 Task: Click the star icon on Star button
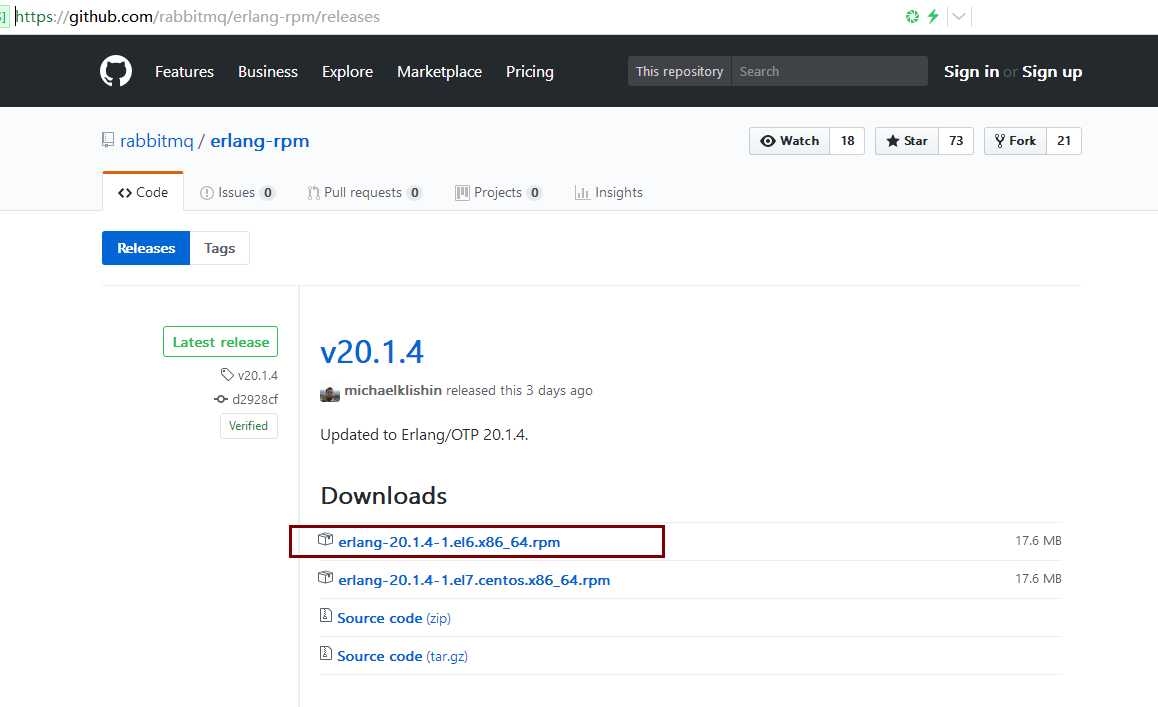pos(893,140)
